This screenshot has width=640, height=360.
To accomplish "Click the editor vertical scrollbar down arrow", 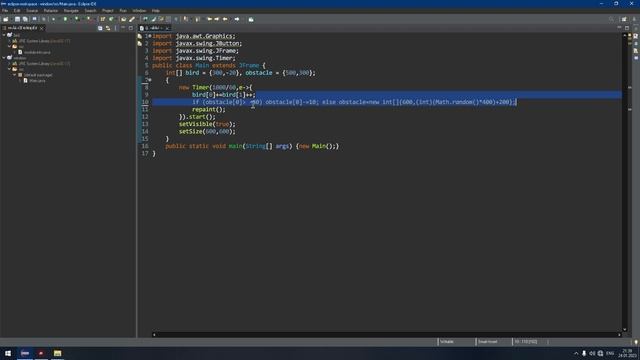I will click(624, 329).
